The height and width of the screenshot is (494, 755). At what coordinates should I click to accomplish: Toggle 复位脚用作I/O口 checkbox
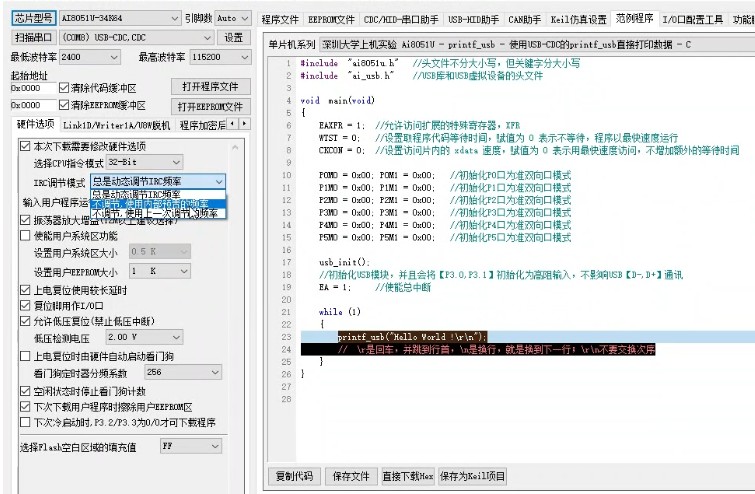(x=25, y=305)
